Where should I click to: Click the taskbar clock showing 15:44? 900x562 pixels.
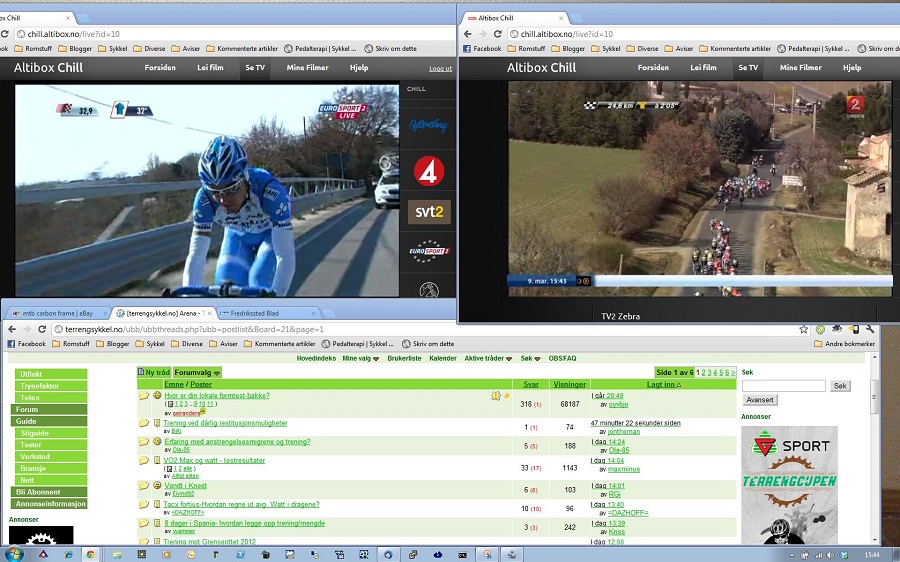[x=872, y=555]
